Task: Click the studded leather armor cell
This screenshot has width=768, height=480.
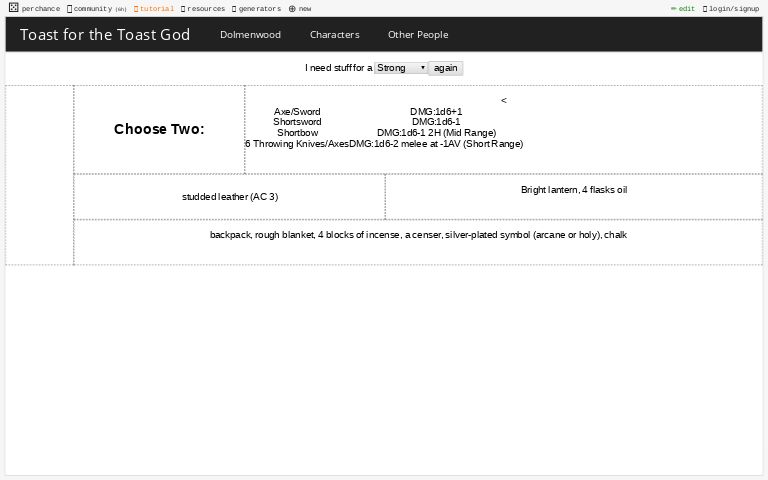Action: [x=230, y=197]
